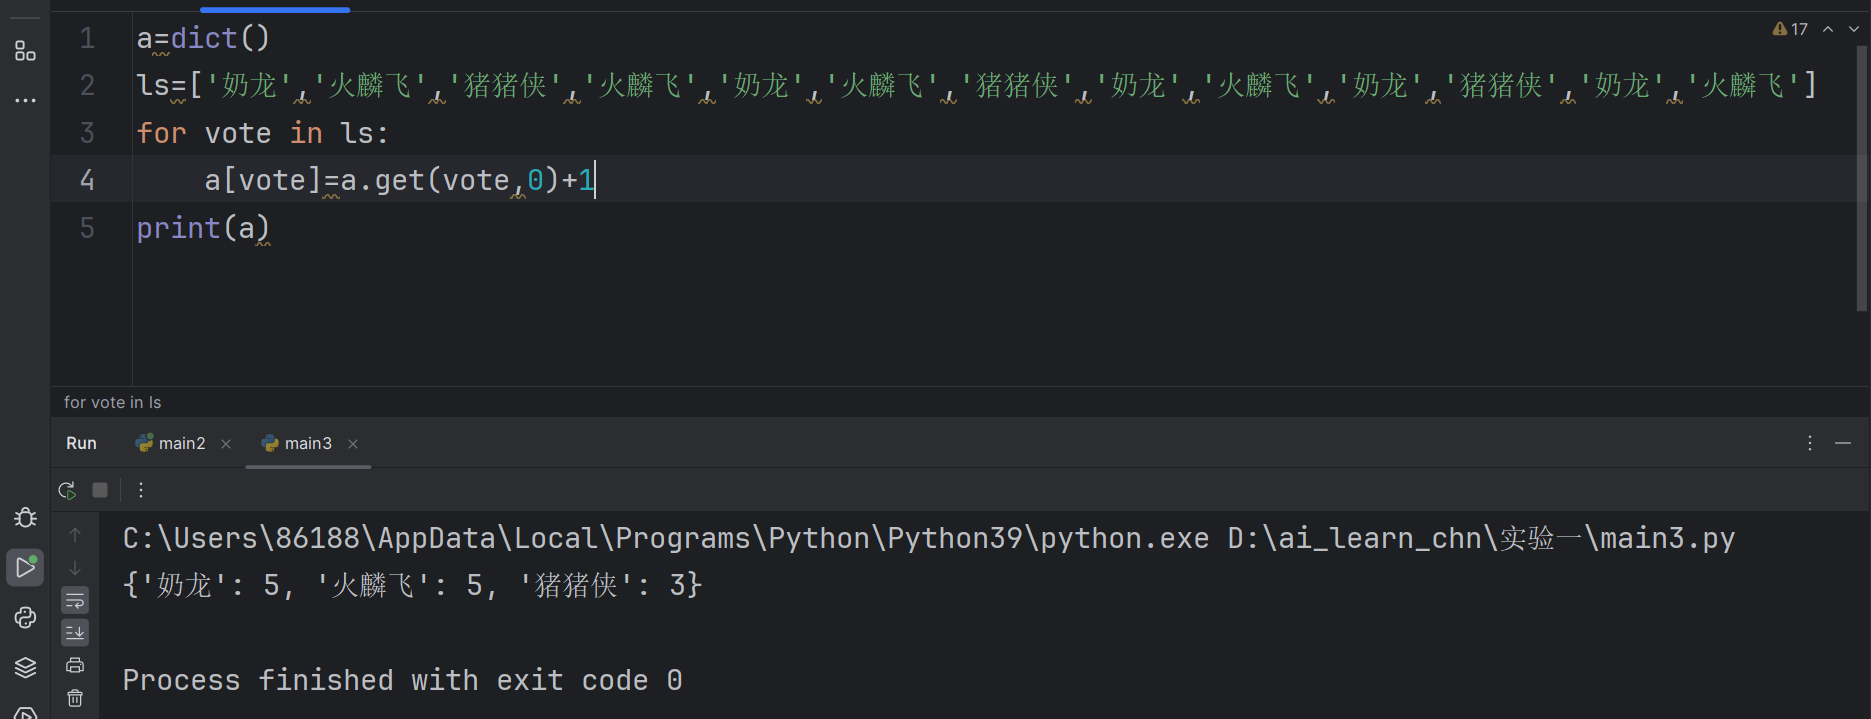
Task: Open the Python Console tool window
Action: [25, 618]
